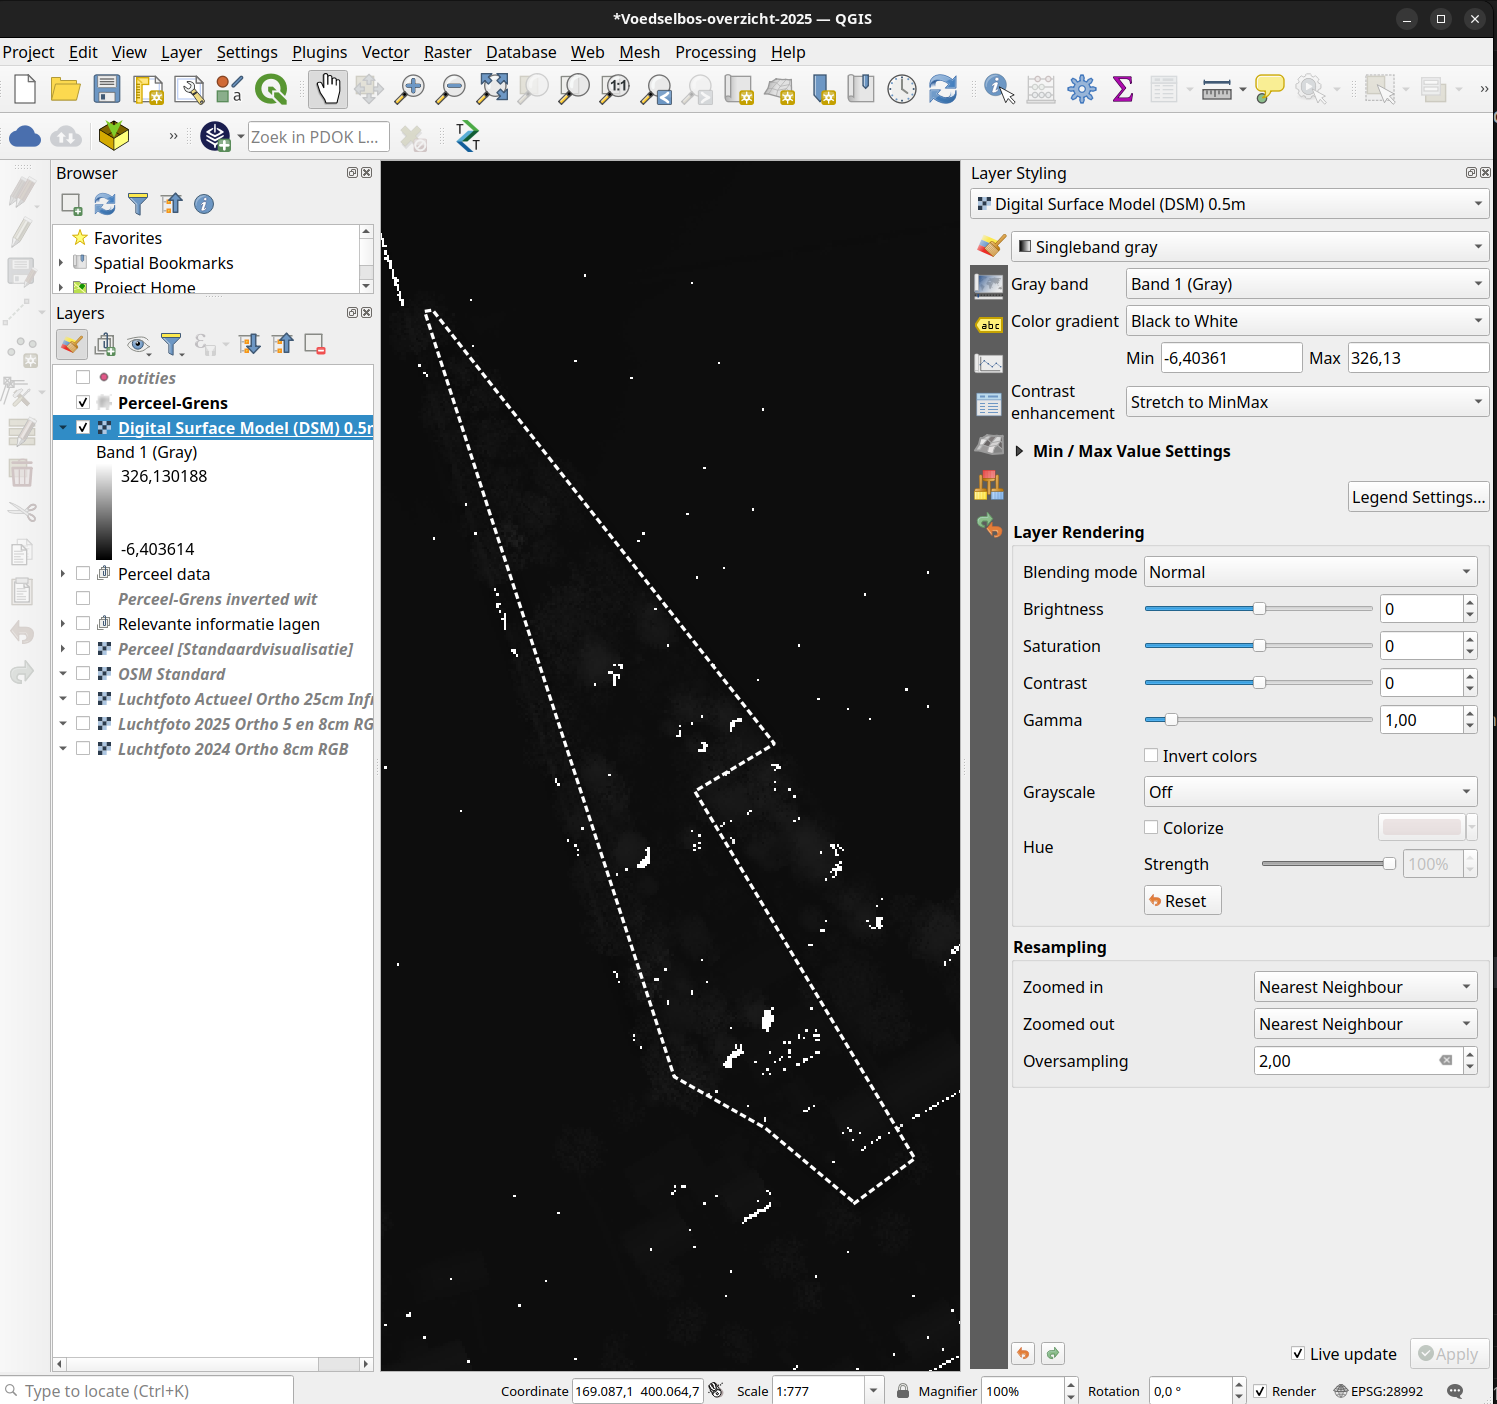Click the Refresh map icon in toolbar
The width and height of the screenshot is (1497, 1404).
click(x=943, y=89)
